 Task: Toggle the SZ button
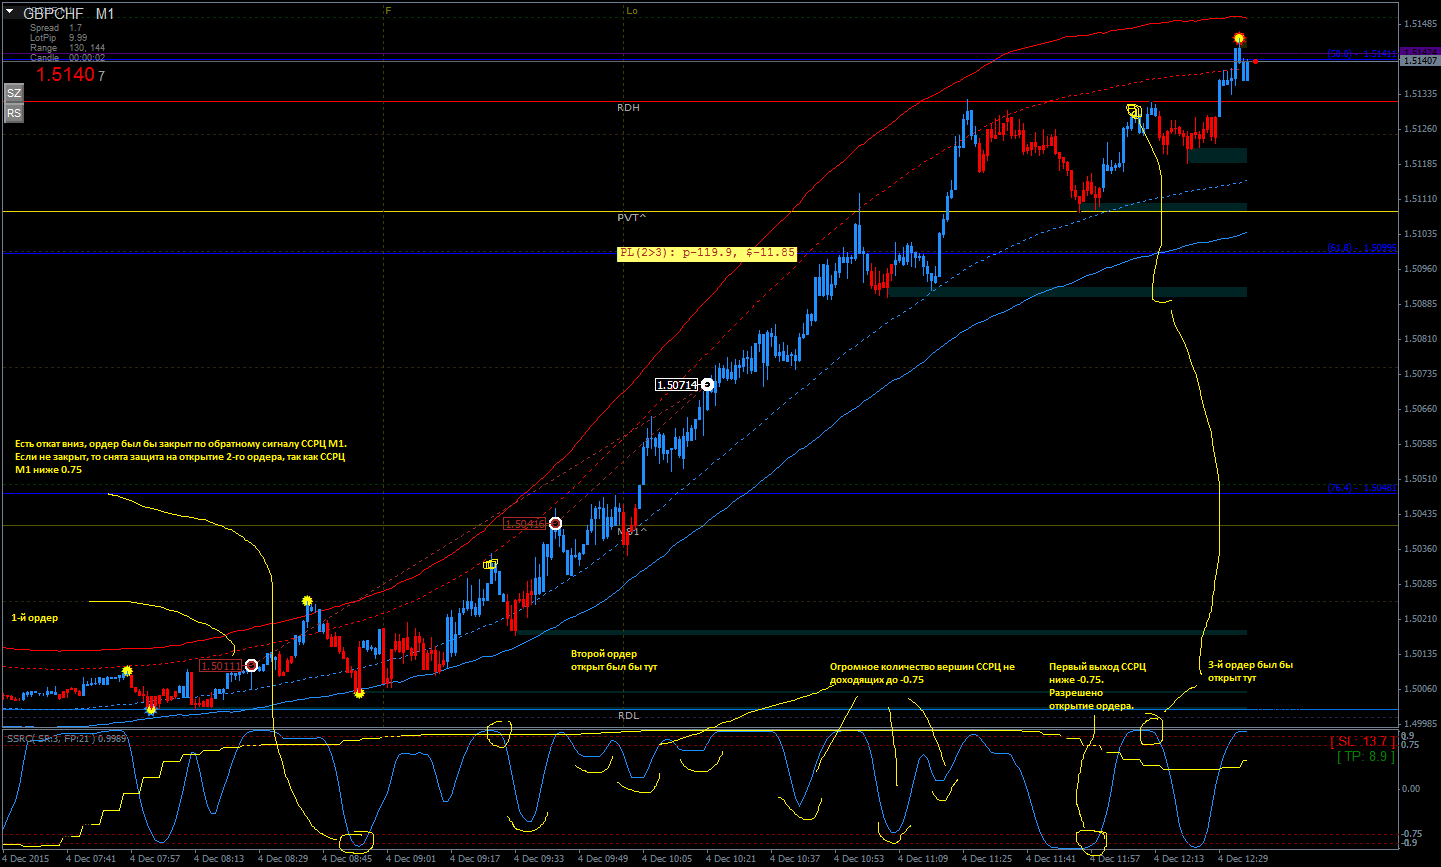tap(14, 93)
